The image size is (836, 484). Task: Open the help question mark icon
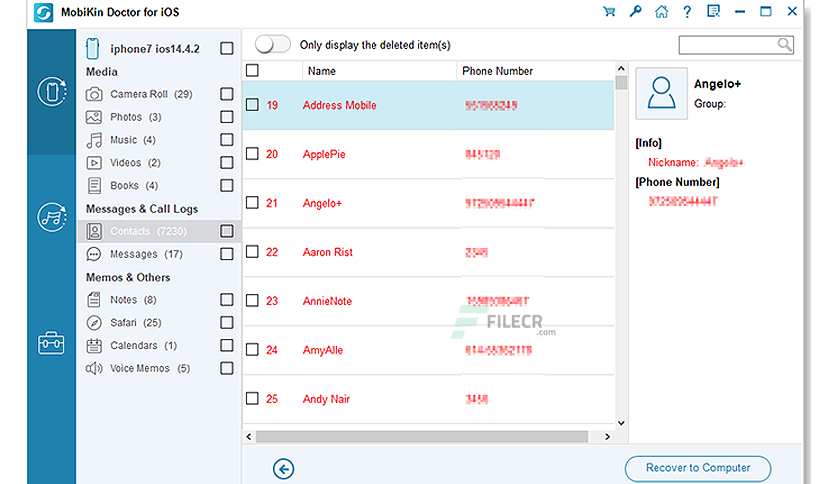(687, 12)
